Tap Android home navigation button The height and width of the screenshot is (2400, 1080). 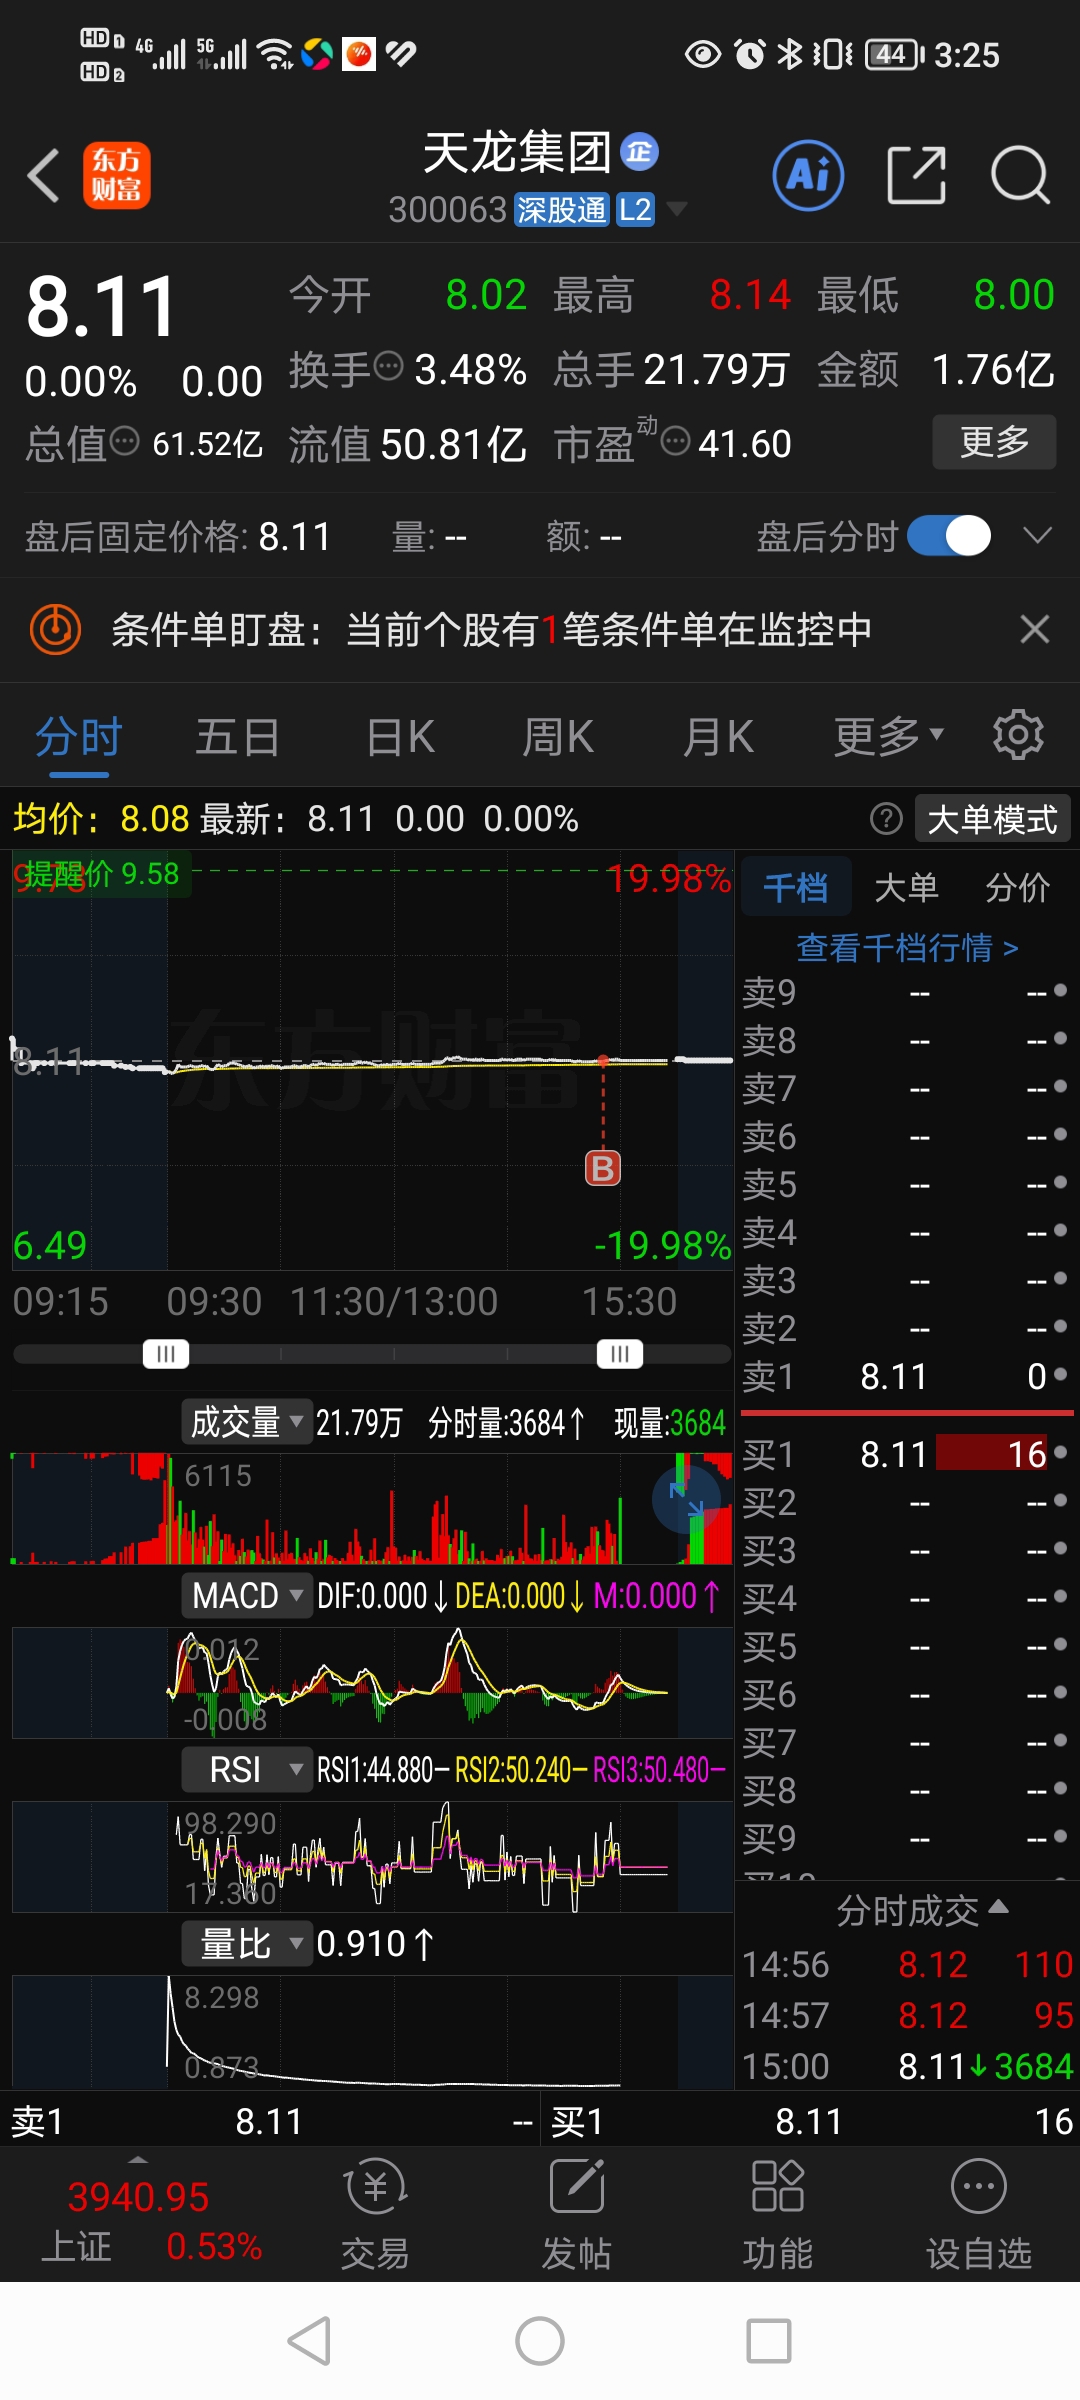[540, 2341]
